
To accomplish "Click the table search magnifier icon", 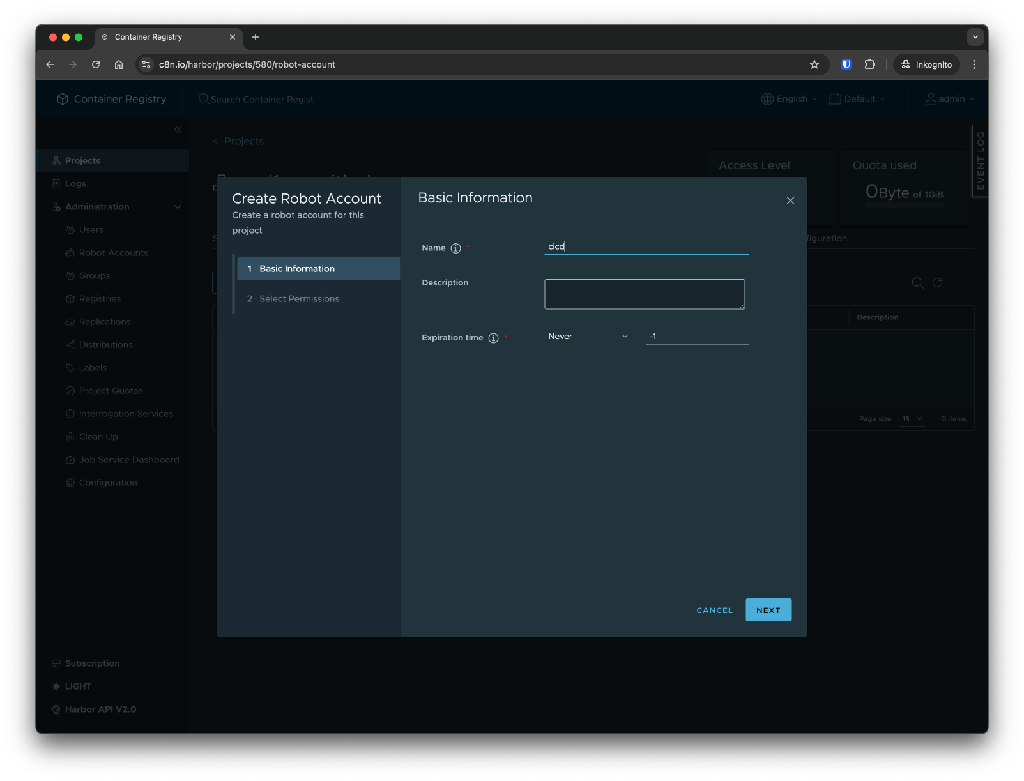I will pos(918,283).
